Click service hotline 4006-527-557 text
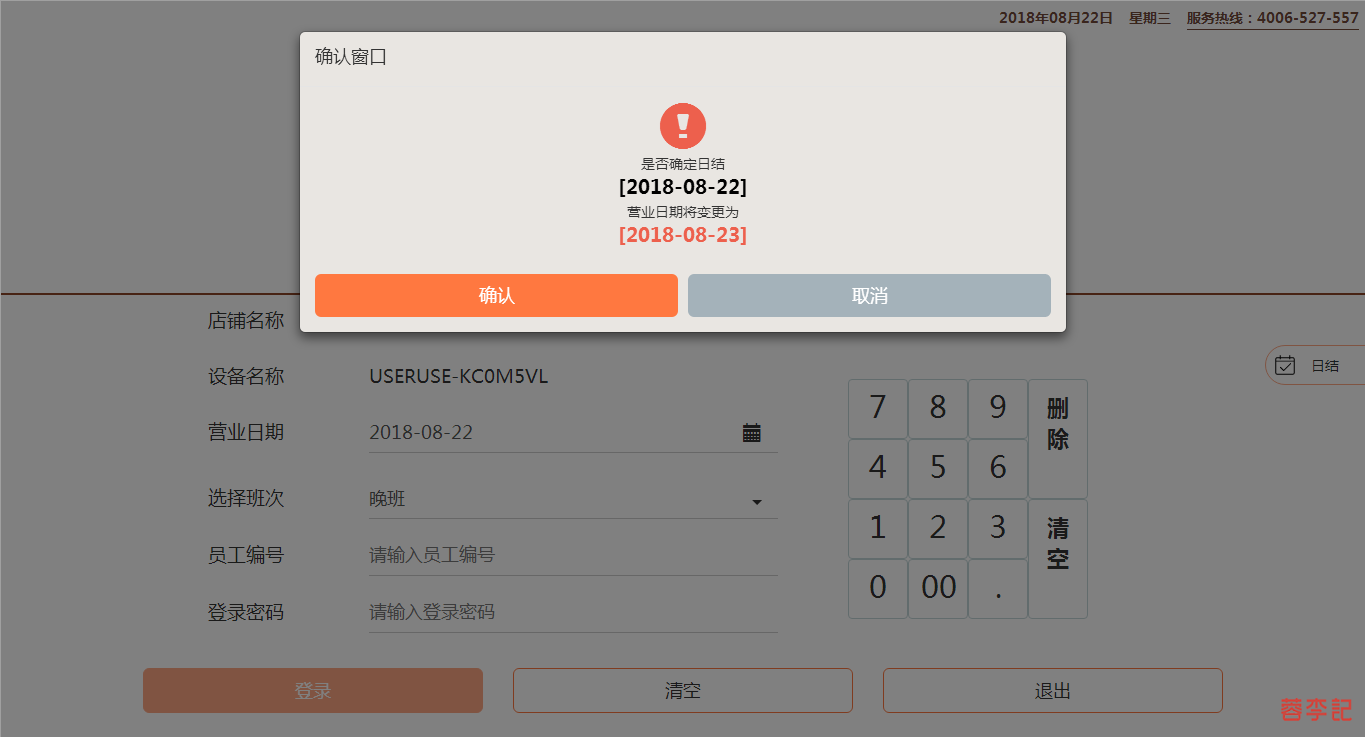1366x738 pixels. pos(1272,18)
